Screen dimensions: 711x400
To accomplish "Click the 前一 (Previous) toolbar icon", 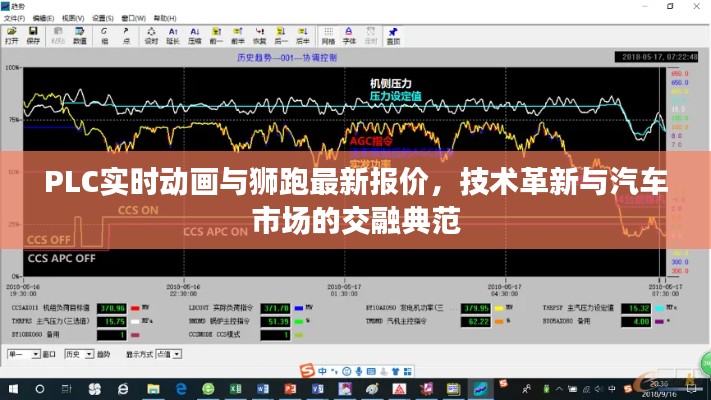I will [216, 35].
